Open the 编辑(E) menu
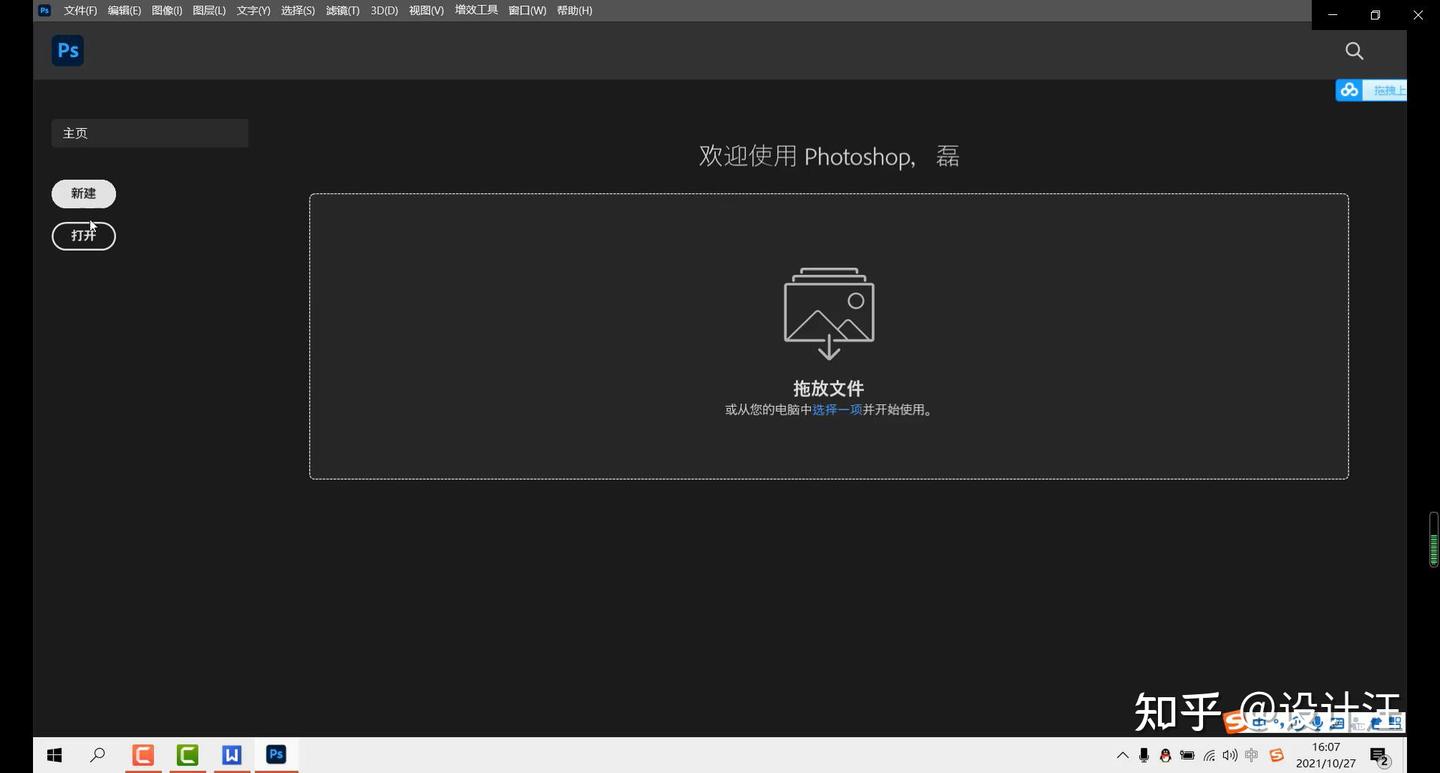 124,10
